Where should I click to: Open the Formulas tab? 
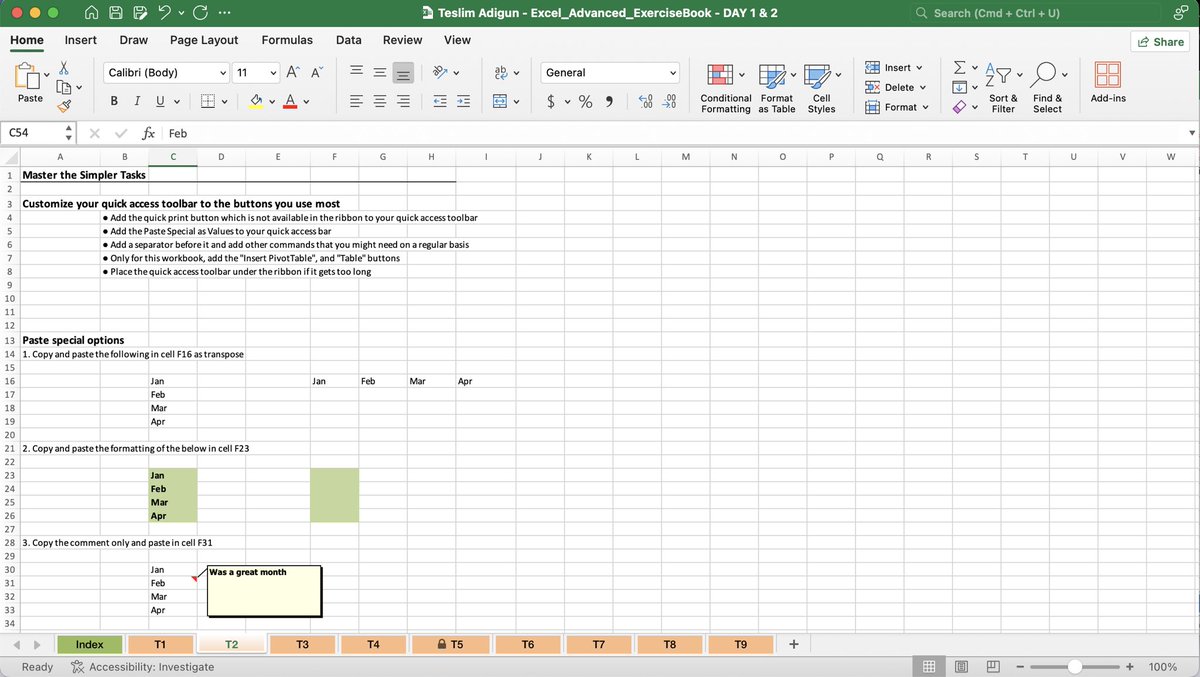(x=287, y=40)
